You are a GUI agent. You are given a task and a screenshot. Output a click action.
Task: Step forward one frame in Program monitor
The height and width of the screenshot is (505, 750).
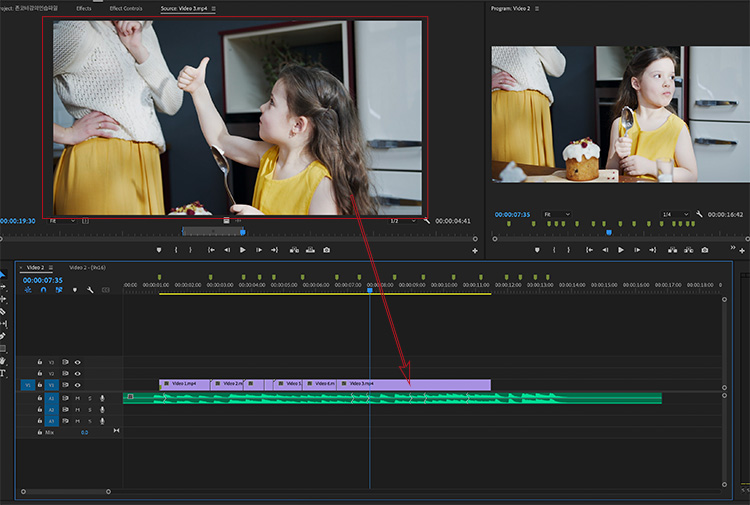[x=637, y=250]
